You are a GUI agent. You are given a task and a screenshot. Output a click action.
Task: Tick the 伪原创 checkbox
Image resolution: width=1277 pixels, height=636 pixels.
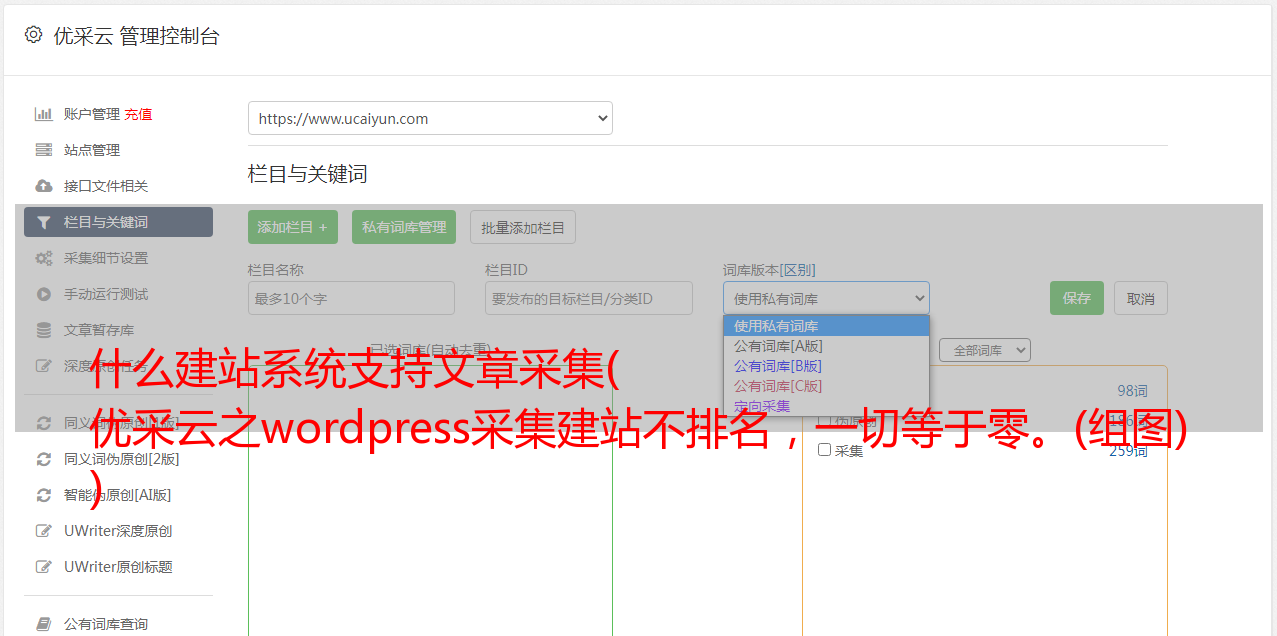pos(824,421)
